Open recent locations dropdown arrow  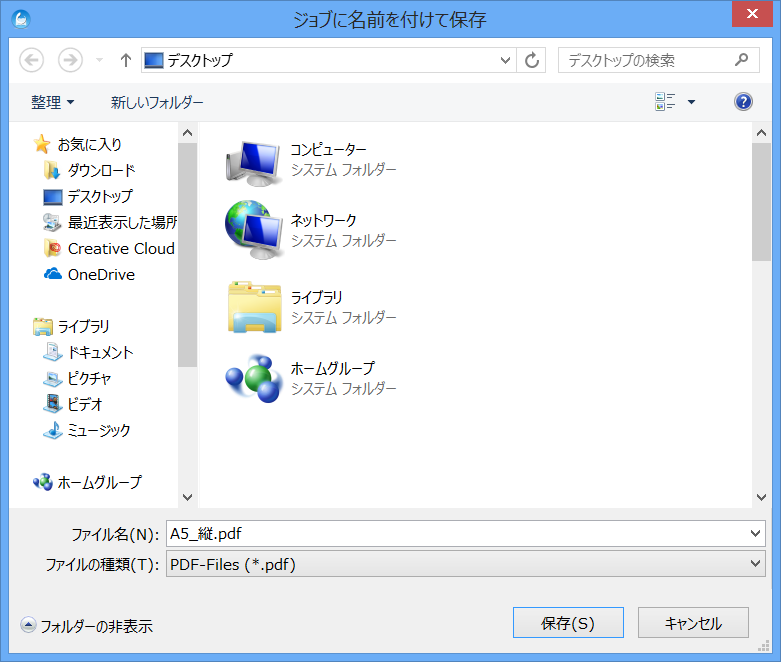[x=99, y=60]
